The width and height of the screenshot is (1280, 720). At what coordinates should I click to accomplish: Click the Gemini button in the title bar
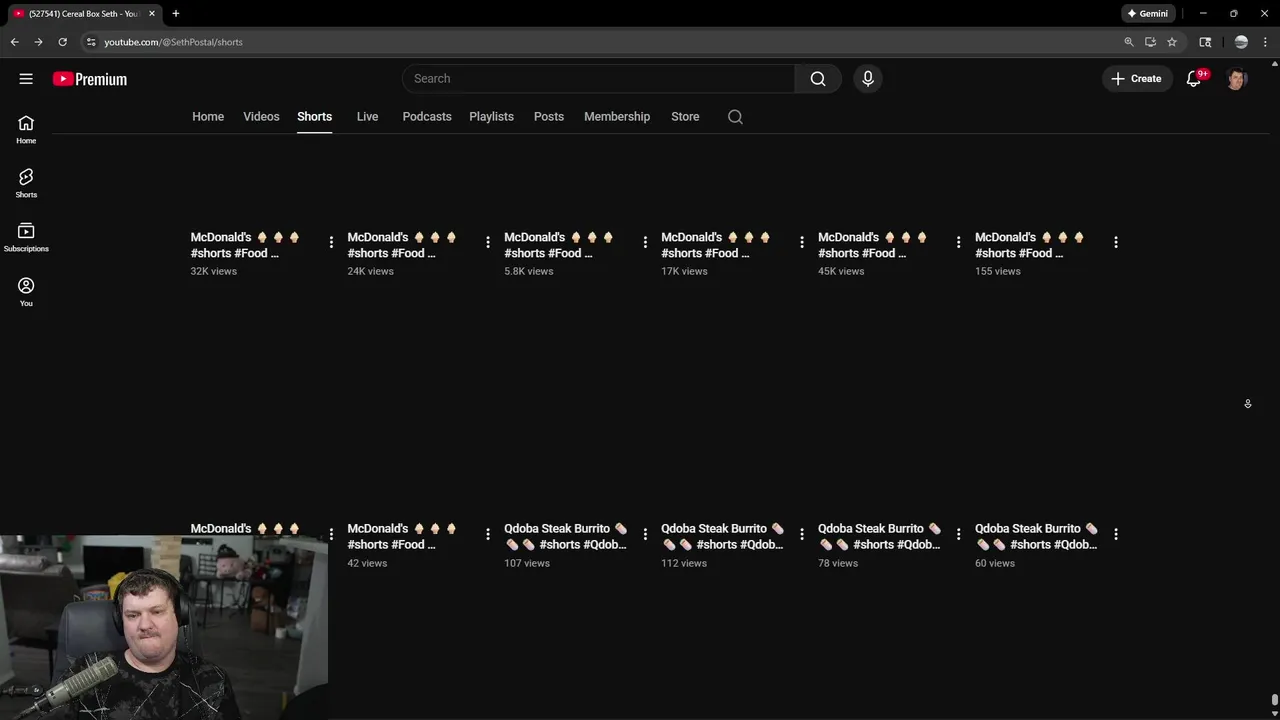1147,14
